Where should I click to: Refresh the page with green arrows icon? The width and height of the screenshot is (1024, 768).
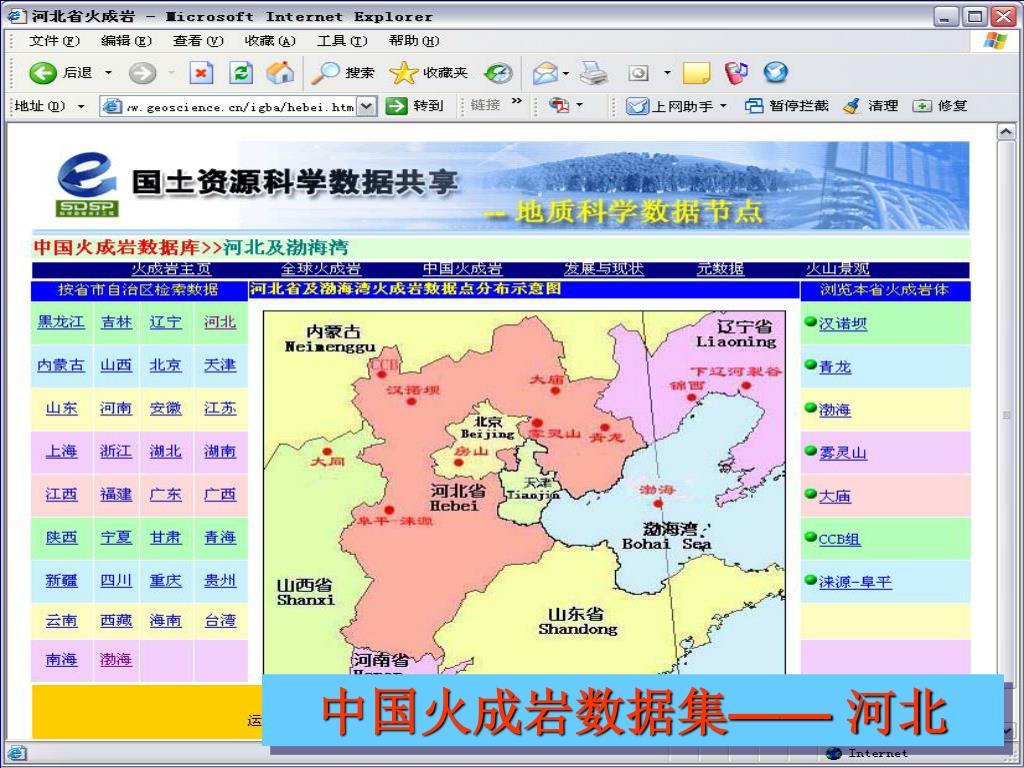[x=241, y=72]
